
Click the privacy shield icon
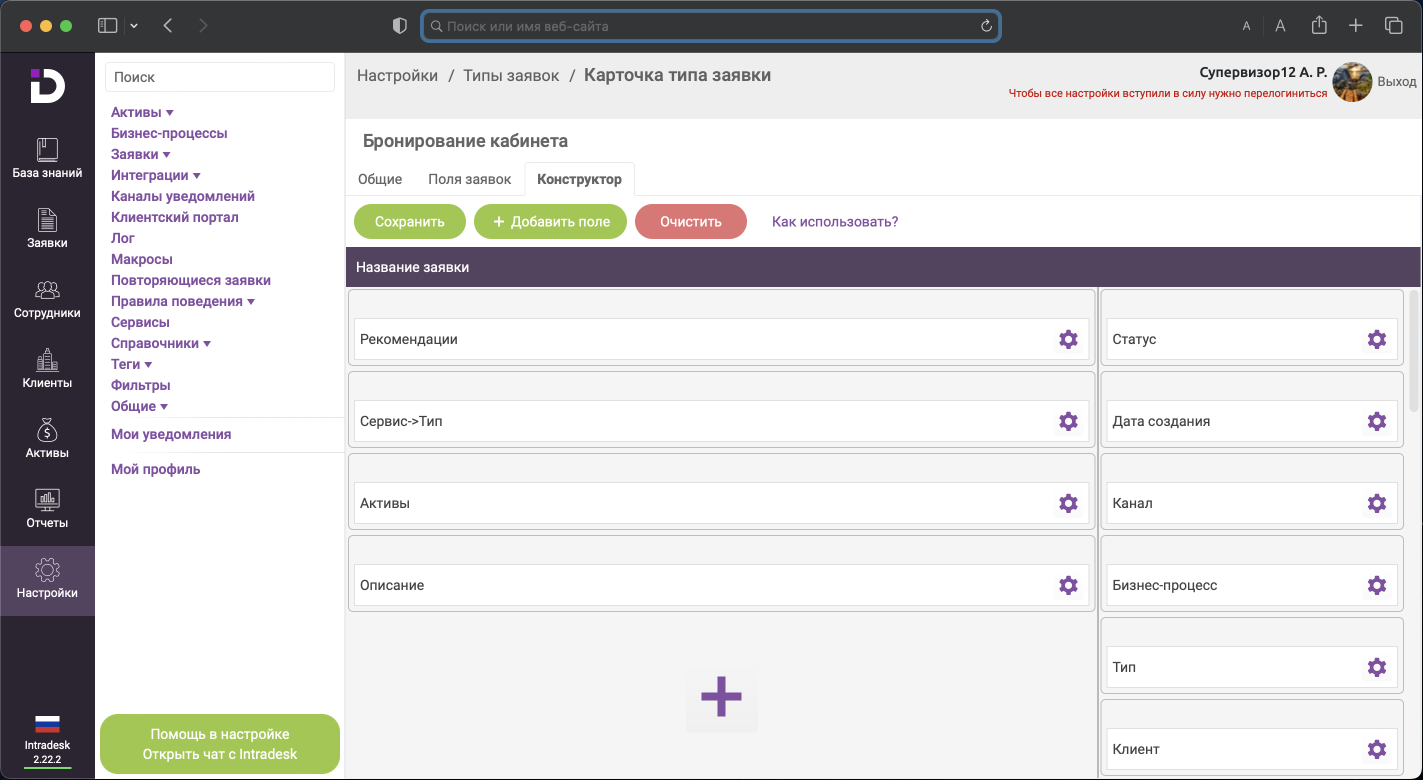pyautogui.click(x=400, y=26)
